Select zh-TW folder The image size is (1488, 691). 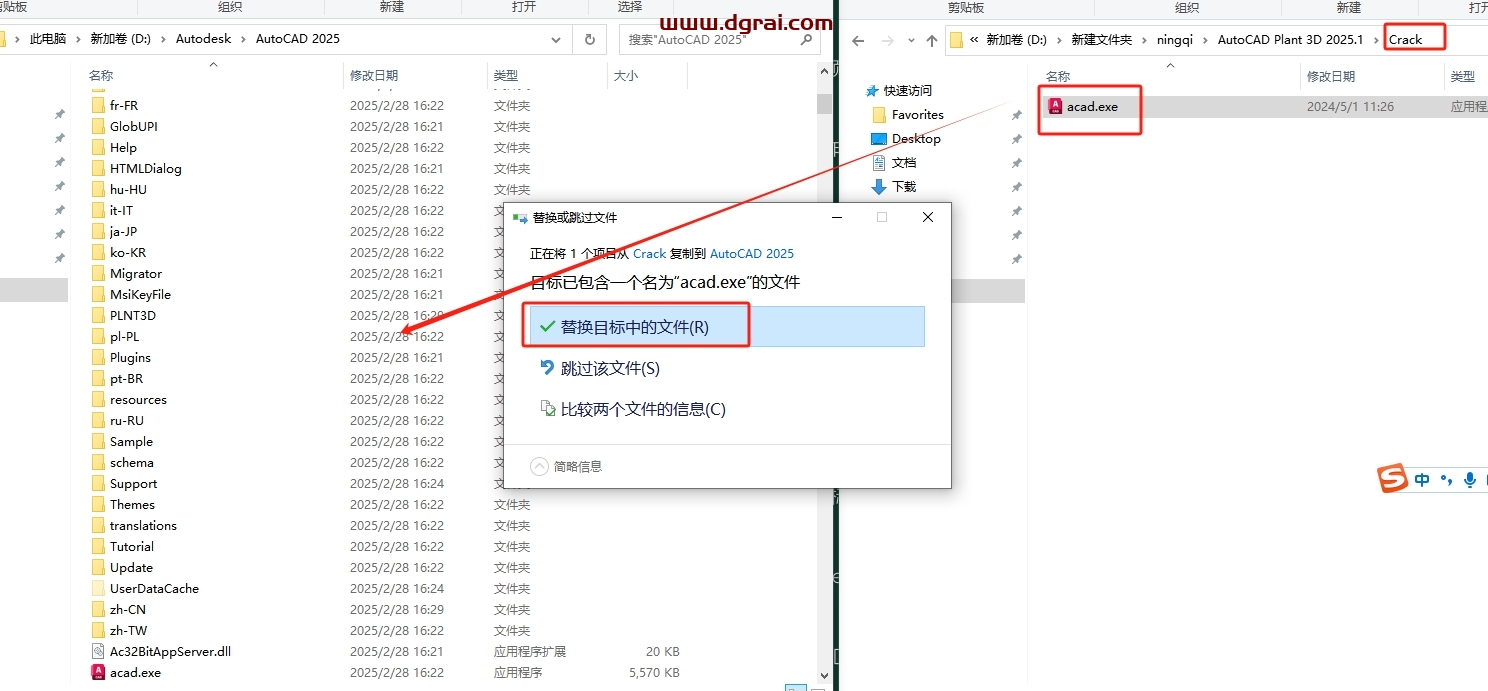128,630
